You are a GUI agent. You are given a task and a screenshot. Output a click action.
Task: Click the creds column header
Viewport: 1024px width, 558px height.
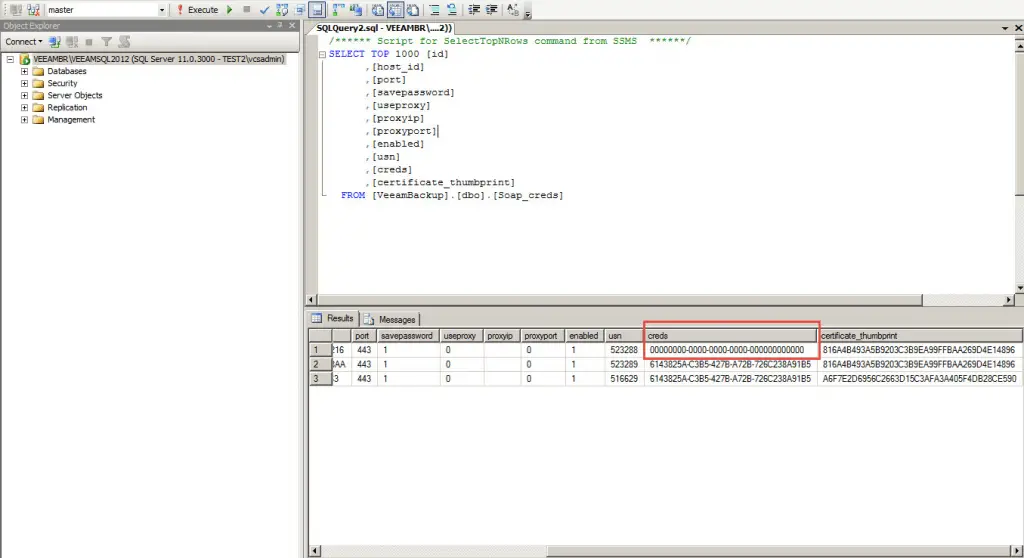730,336
